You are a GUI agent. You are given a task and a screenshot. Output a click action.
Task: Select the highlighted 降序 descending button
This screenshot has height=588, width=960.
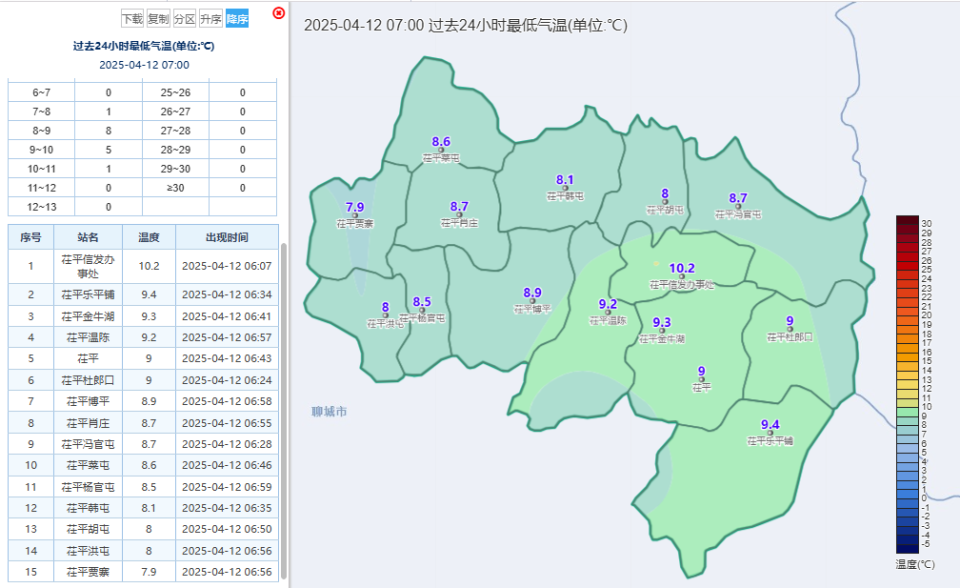coord(237,19)
